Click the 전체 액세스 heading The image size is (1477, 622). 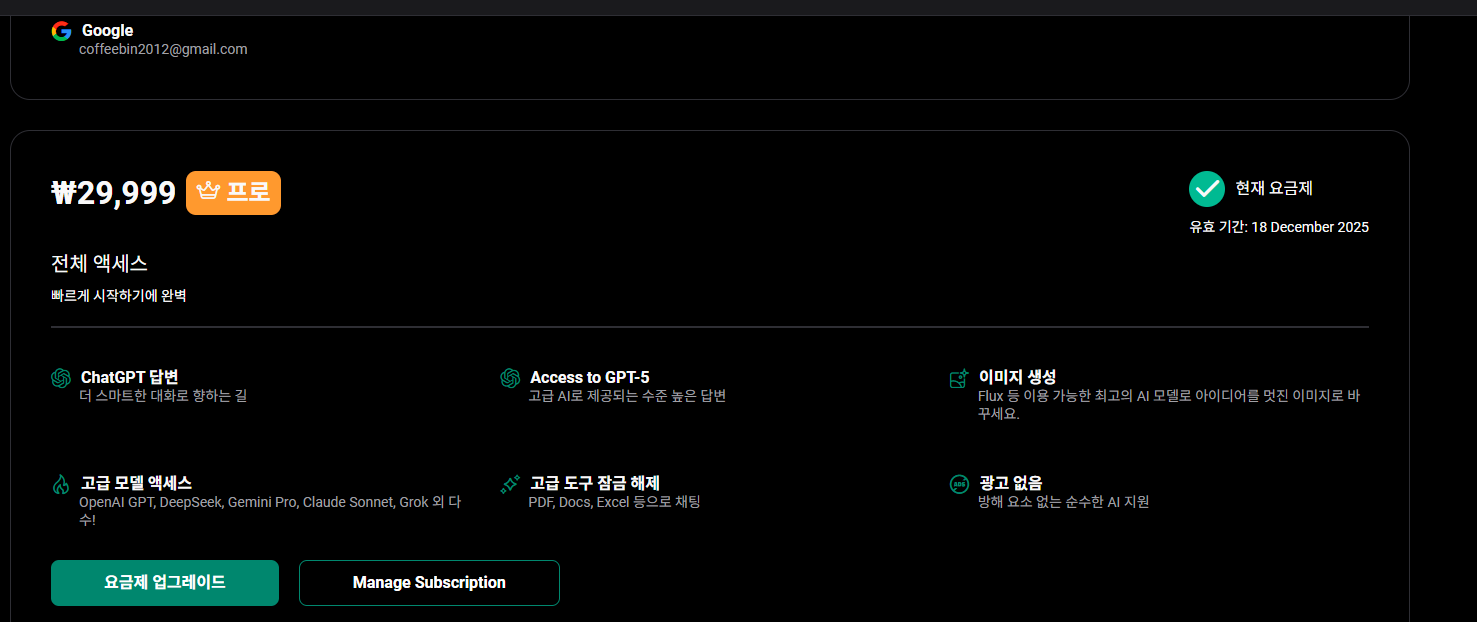[x=99, y=264]
